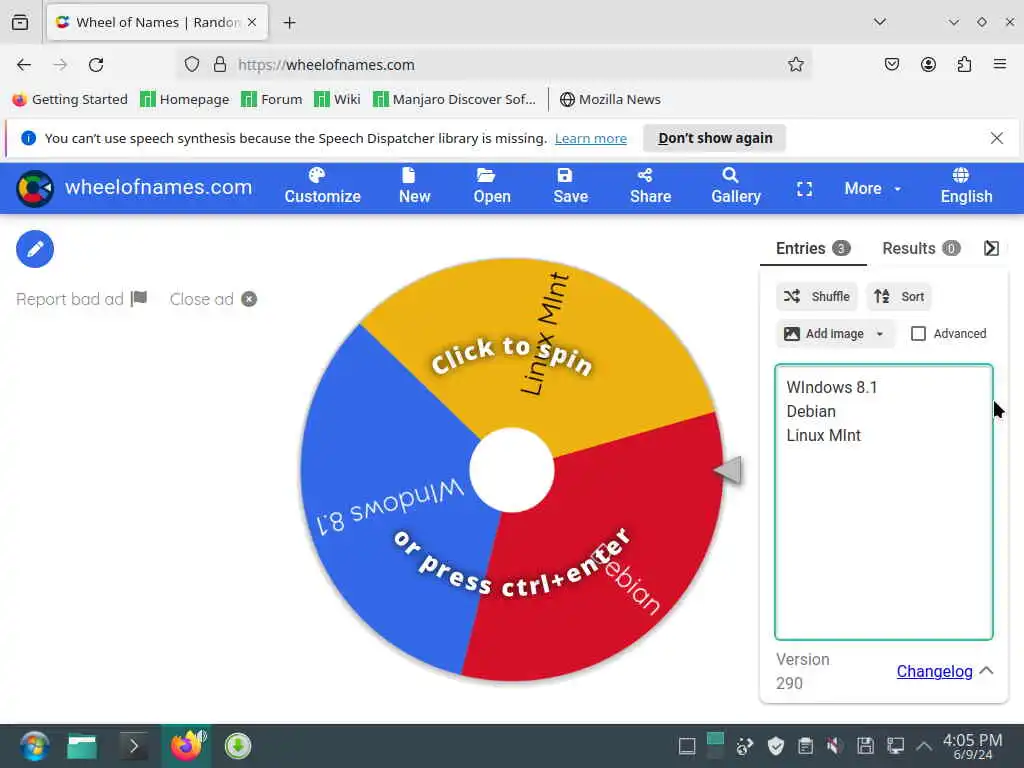
Task: Open the Changelog link
Action: pyautogui.click(x=934, y=671)
